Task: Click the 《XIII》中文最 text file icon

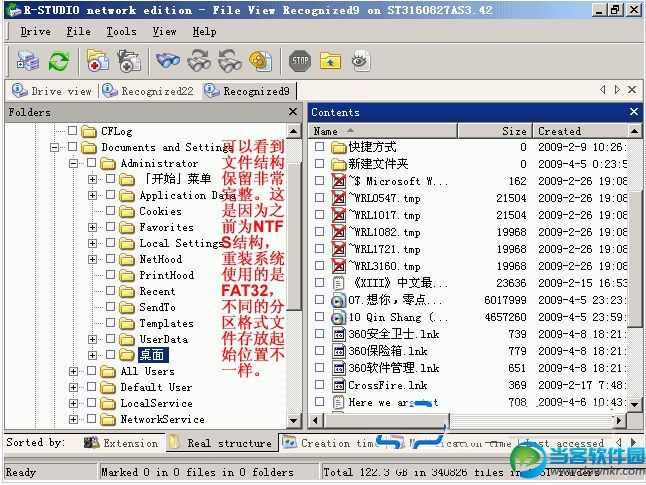Action: pos(339,283)
